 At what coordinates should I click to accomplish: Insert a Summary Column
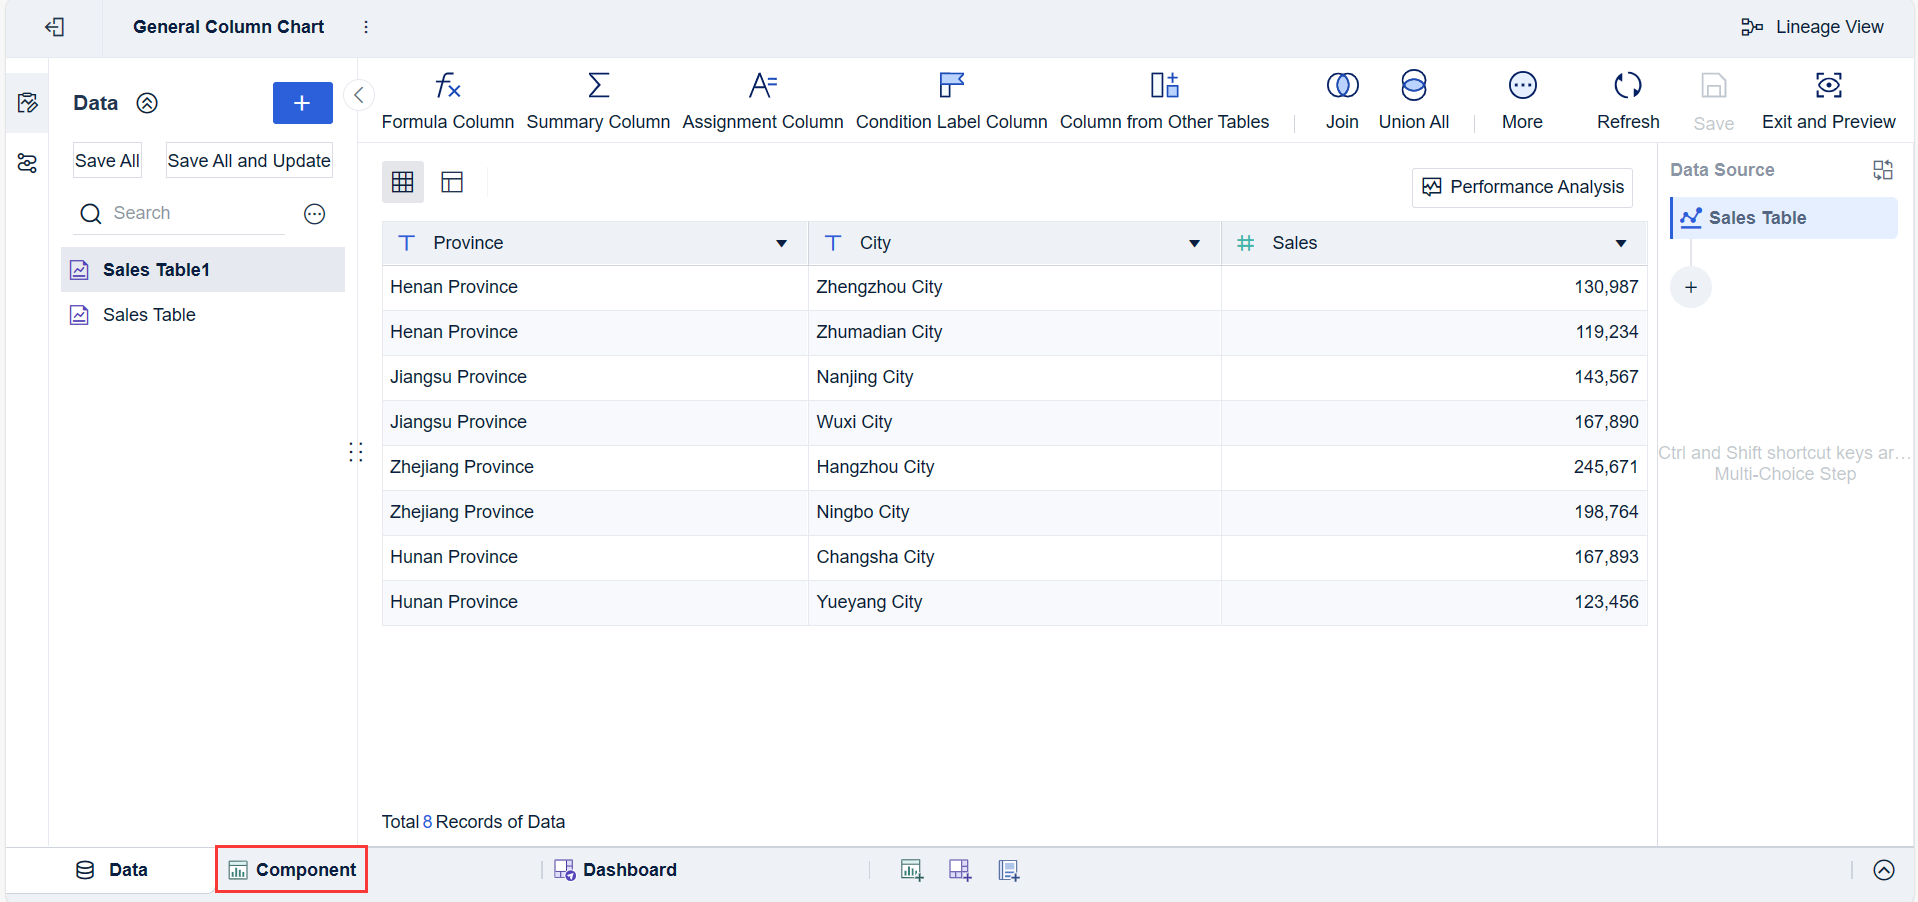[598, 99]
